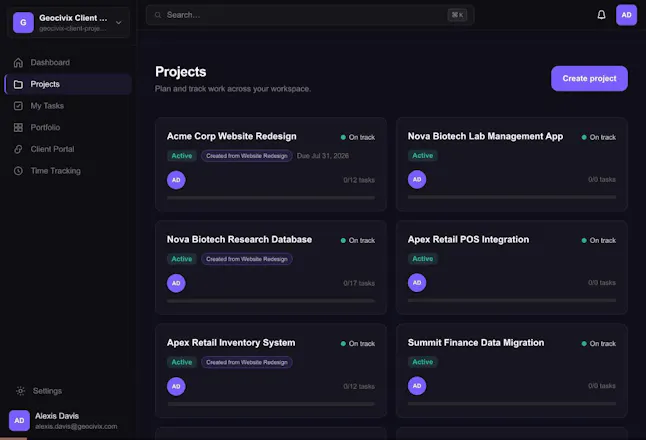Click Alexis Davis name in the sidebar
This screenshot has height=440, width=646.
pos(57,416)
